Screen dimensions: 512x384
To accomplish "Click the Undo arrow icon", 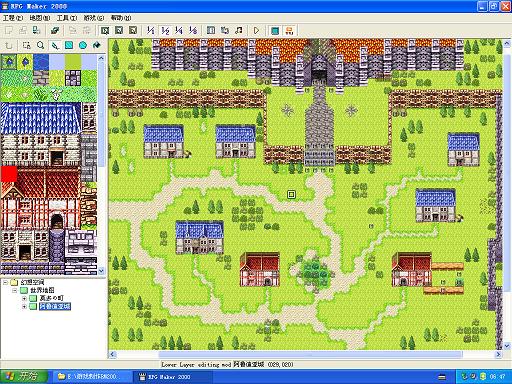I will coord(9,45).
